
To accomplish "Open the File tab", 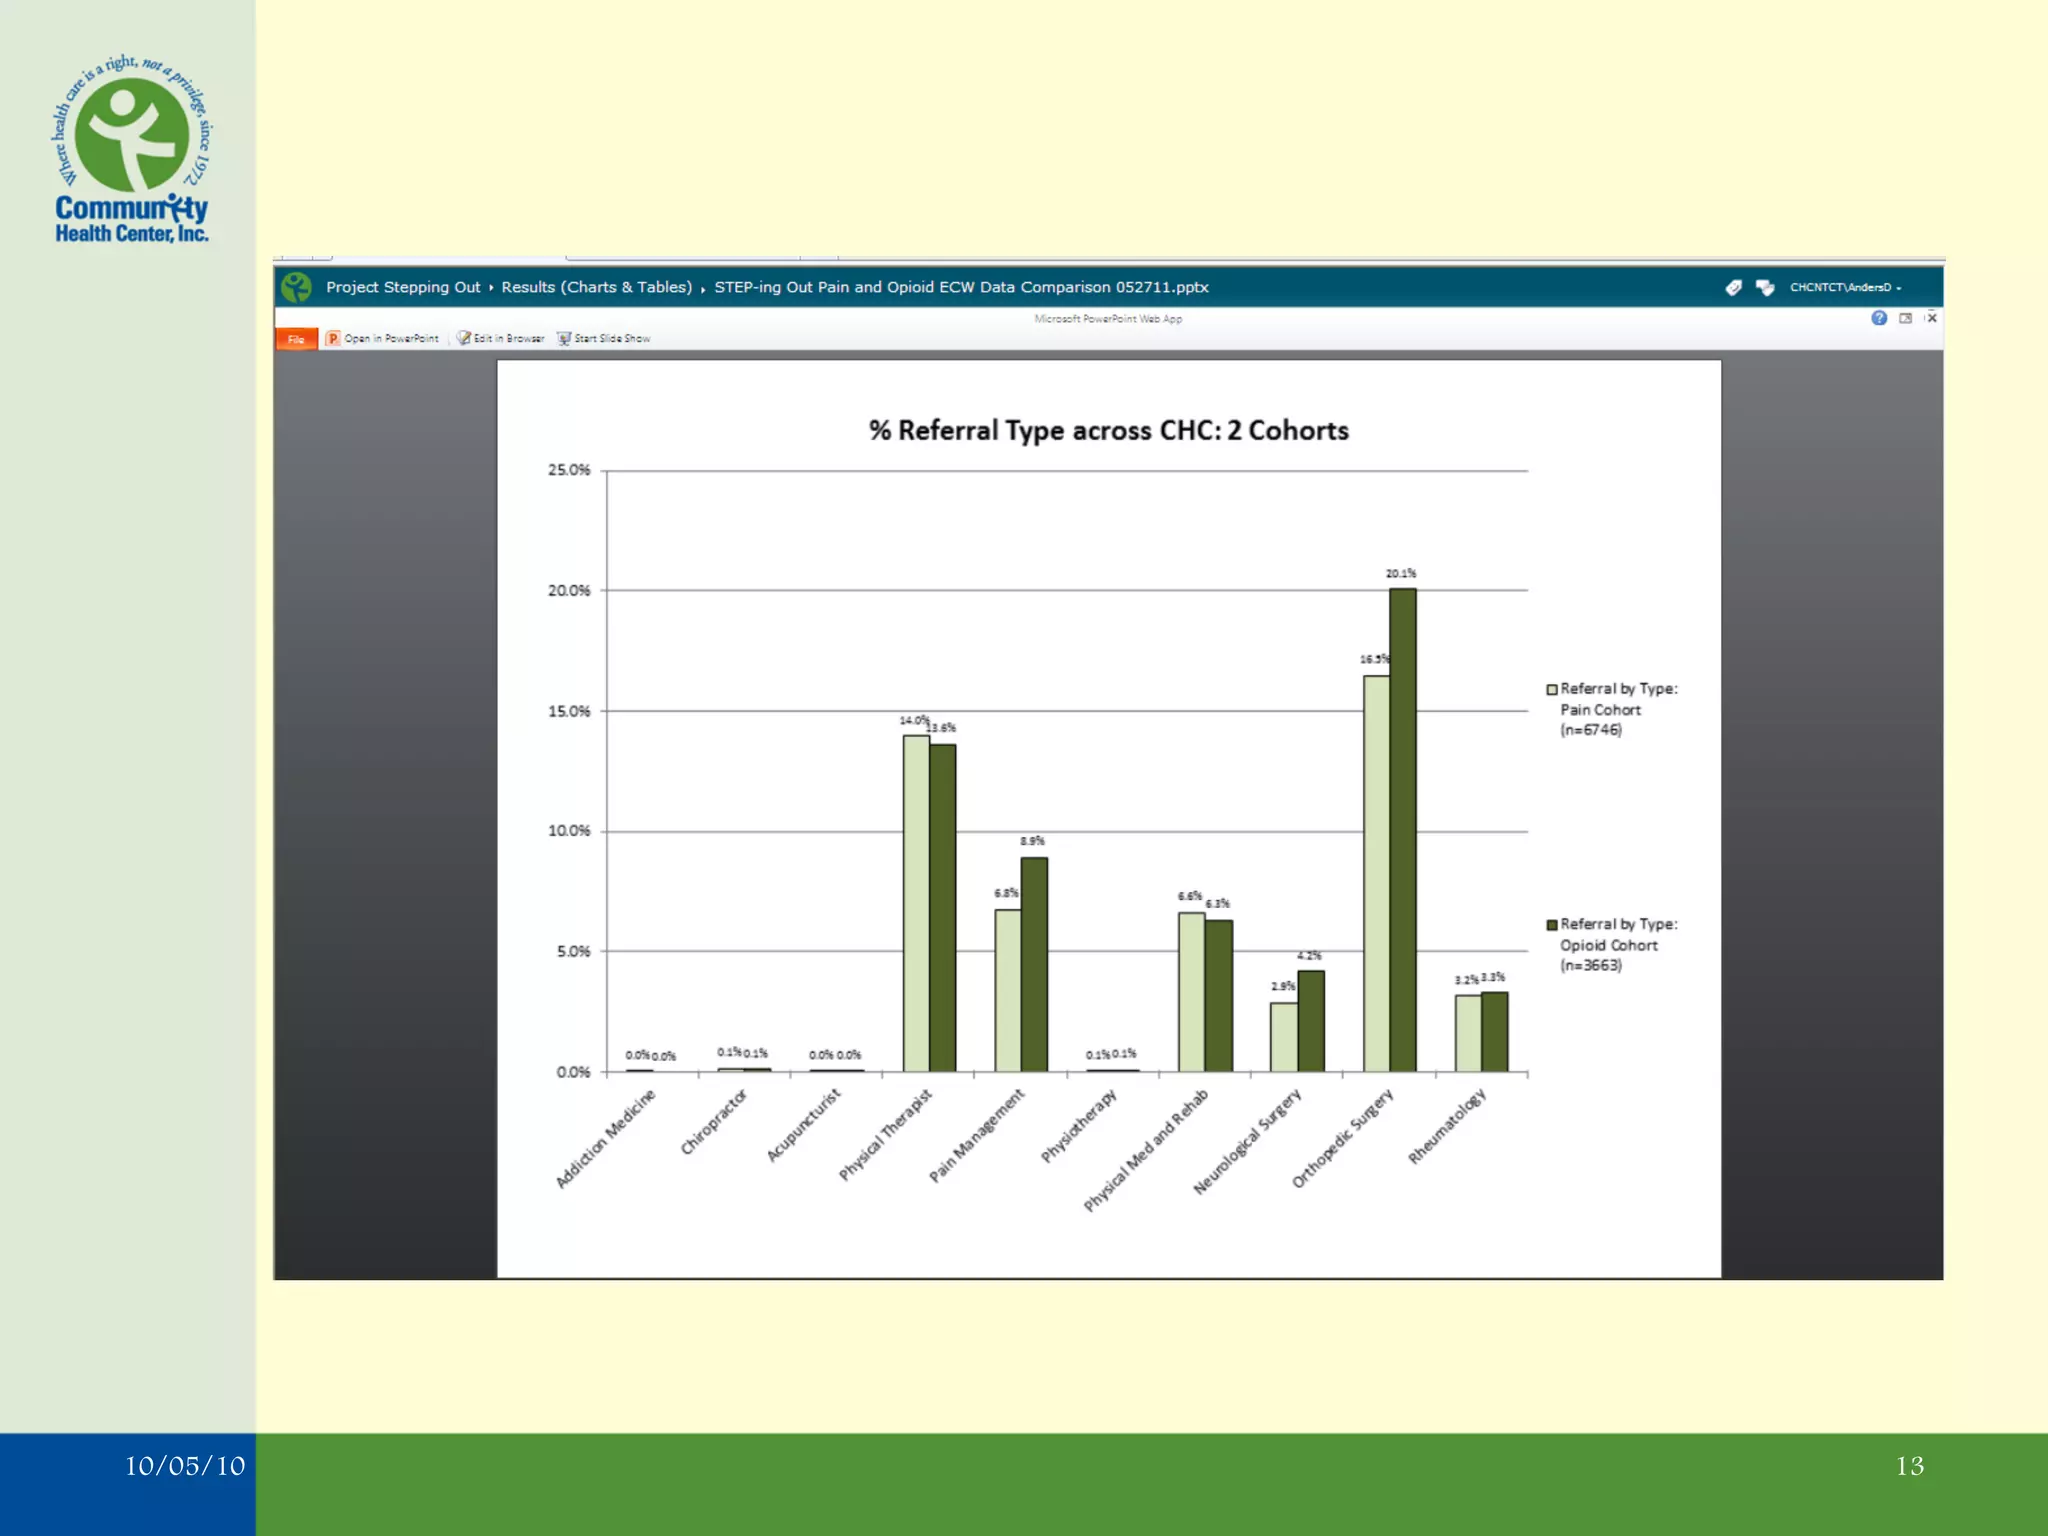I will coord(296,339).
